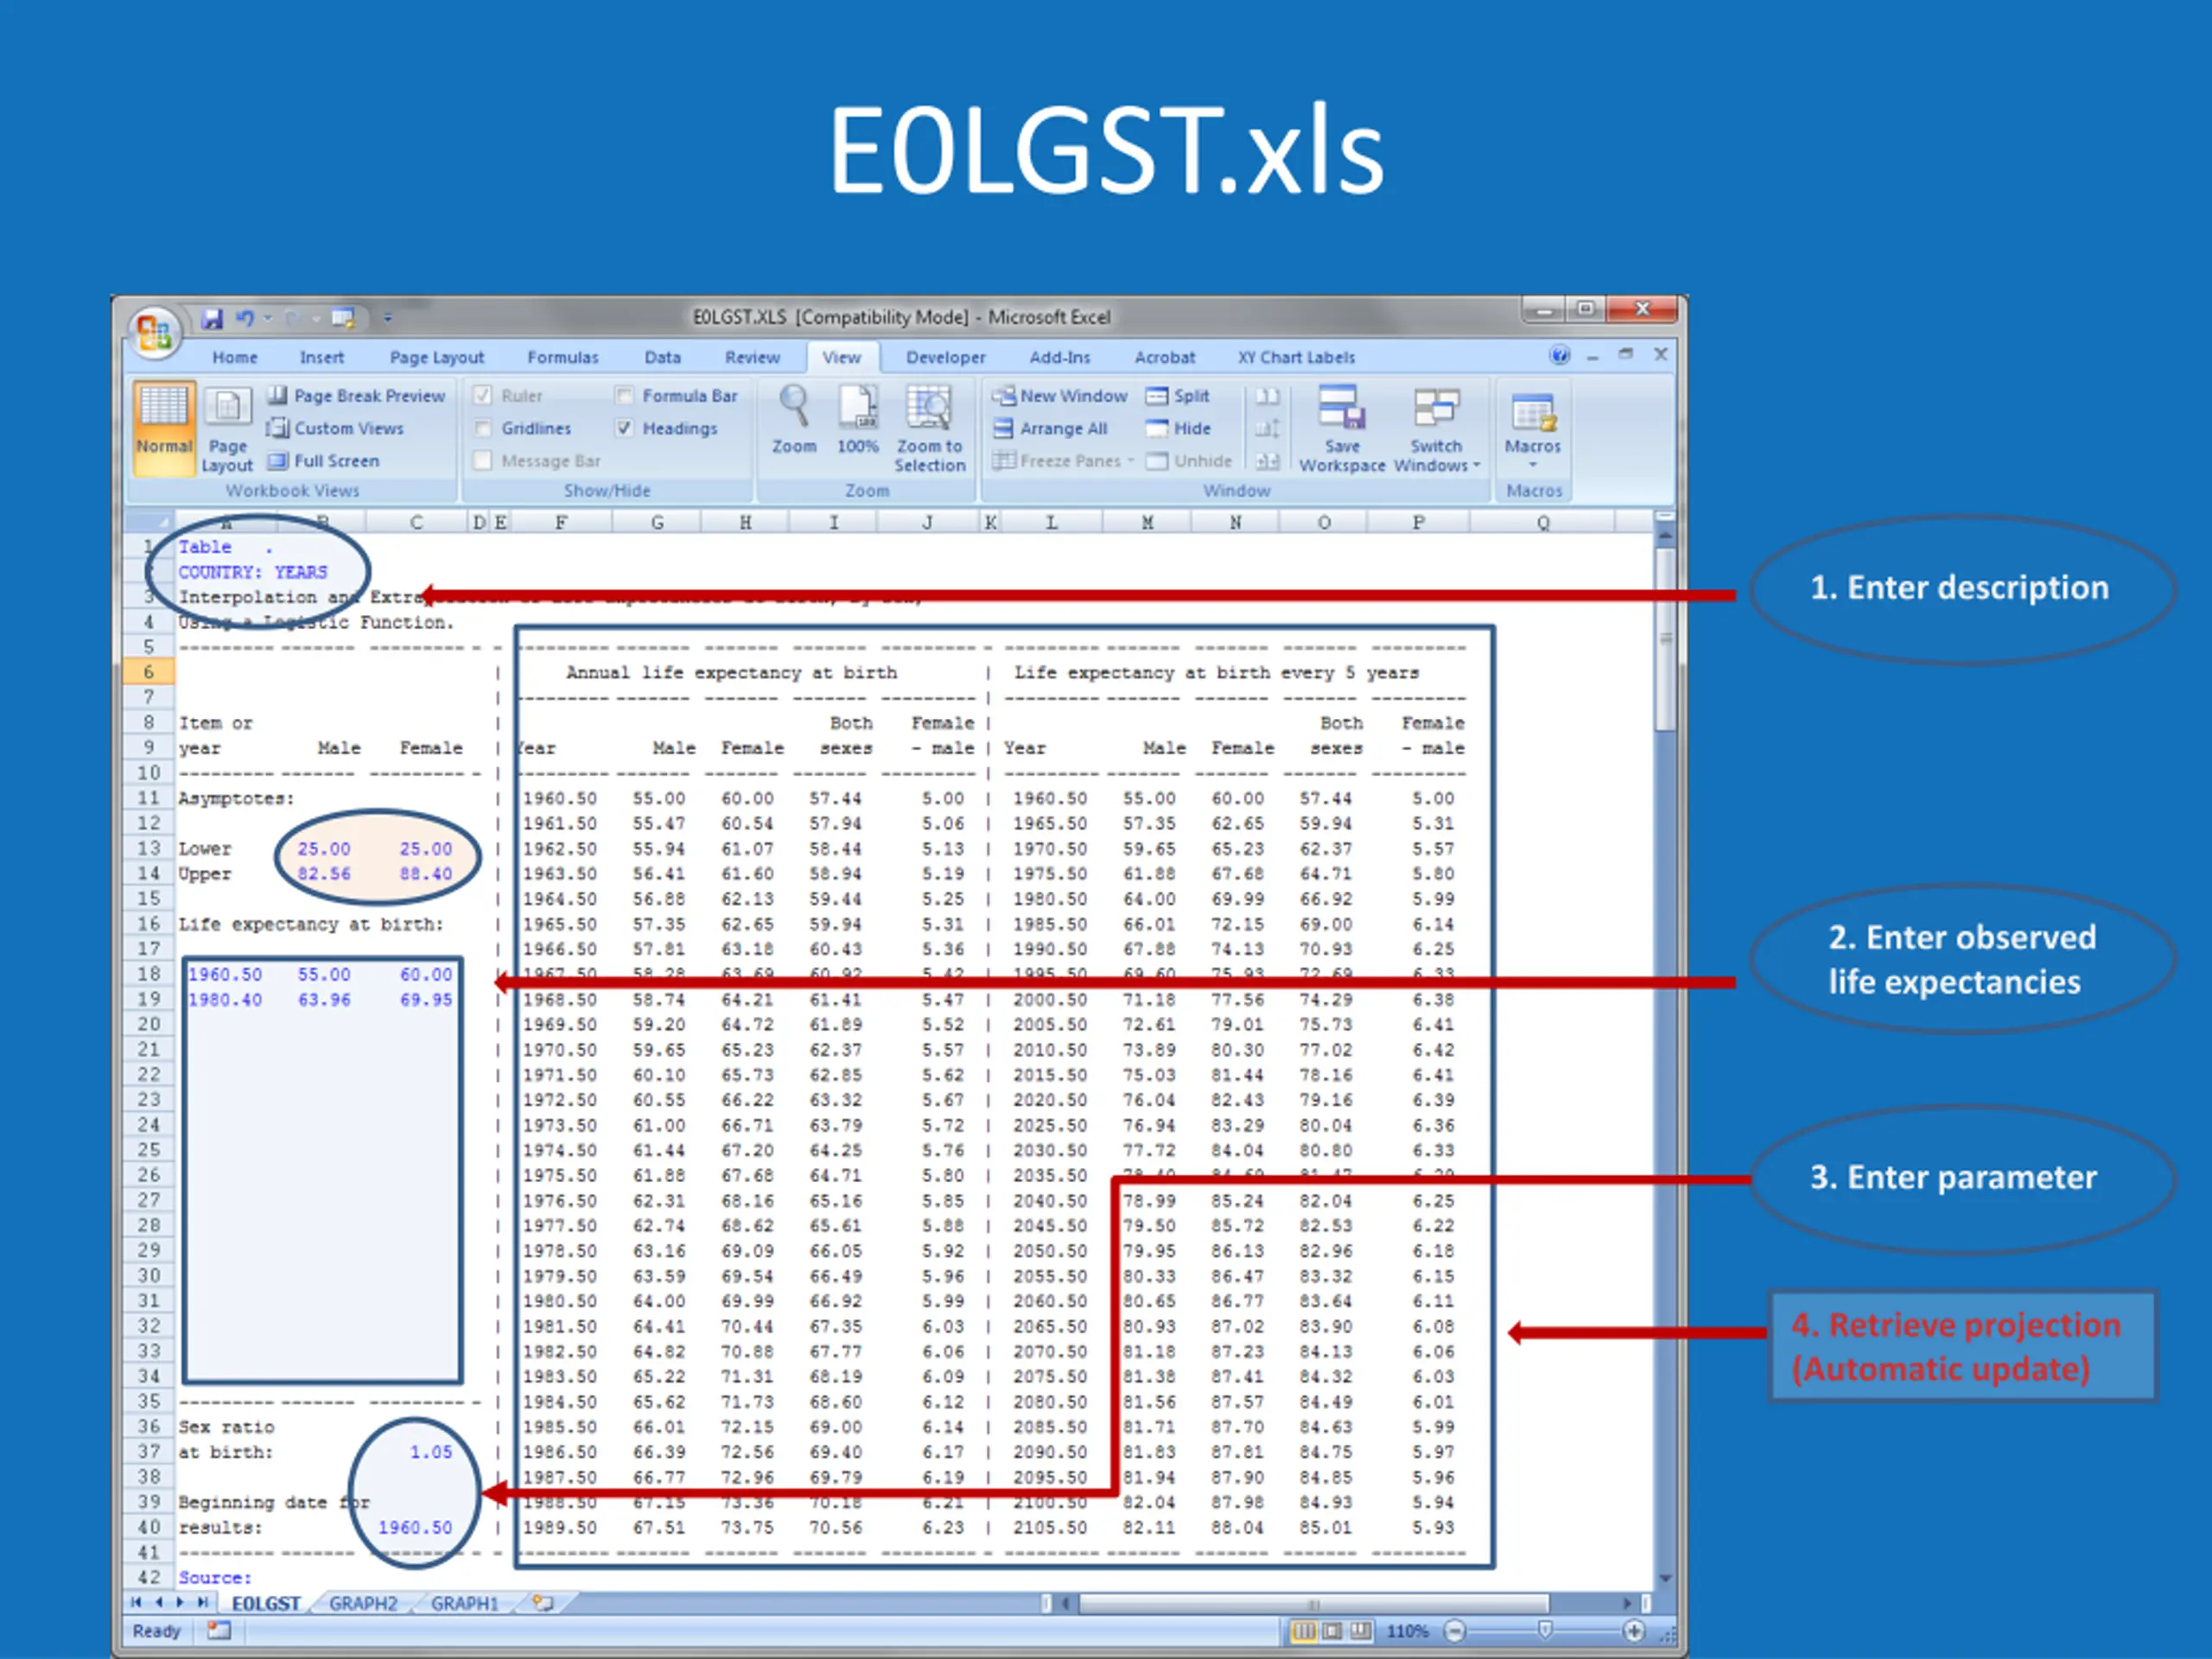Viewport: 2212px width, 1659px height.
Task: Open the Zoom dialog magnifier
Action: pos(794,420)
